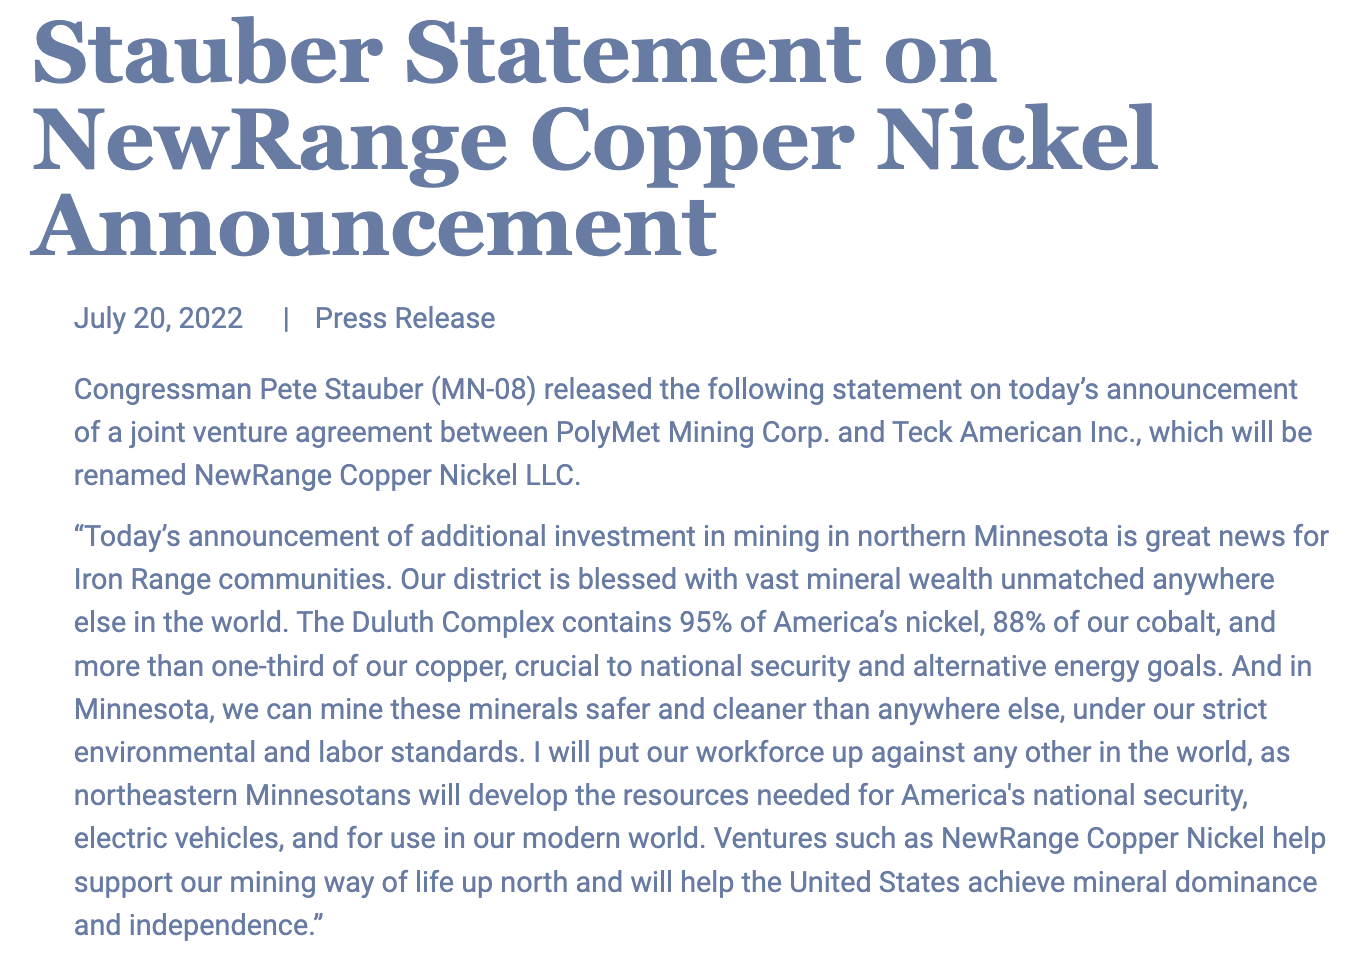This screenshot has width=1368, height=962.
Task: Click the "Press Release" category link
Action: click(404, 319)
